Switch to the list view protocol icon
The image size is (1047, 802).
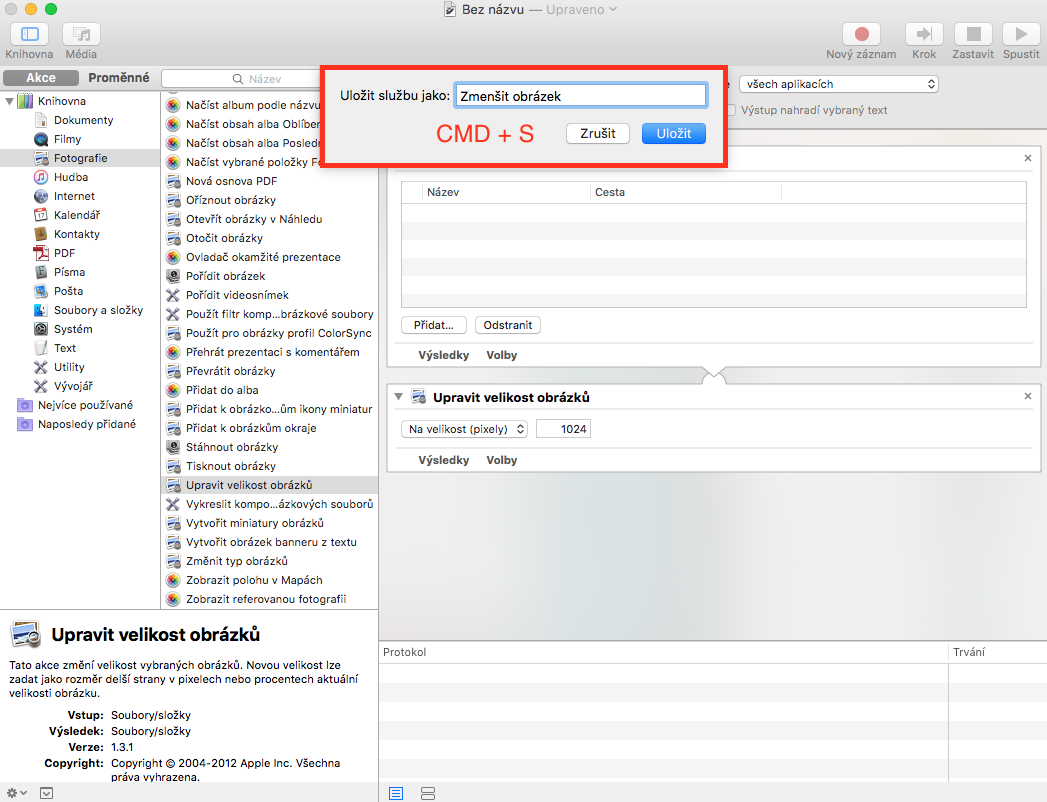[x=396, y=793]
